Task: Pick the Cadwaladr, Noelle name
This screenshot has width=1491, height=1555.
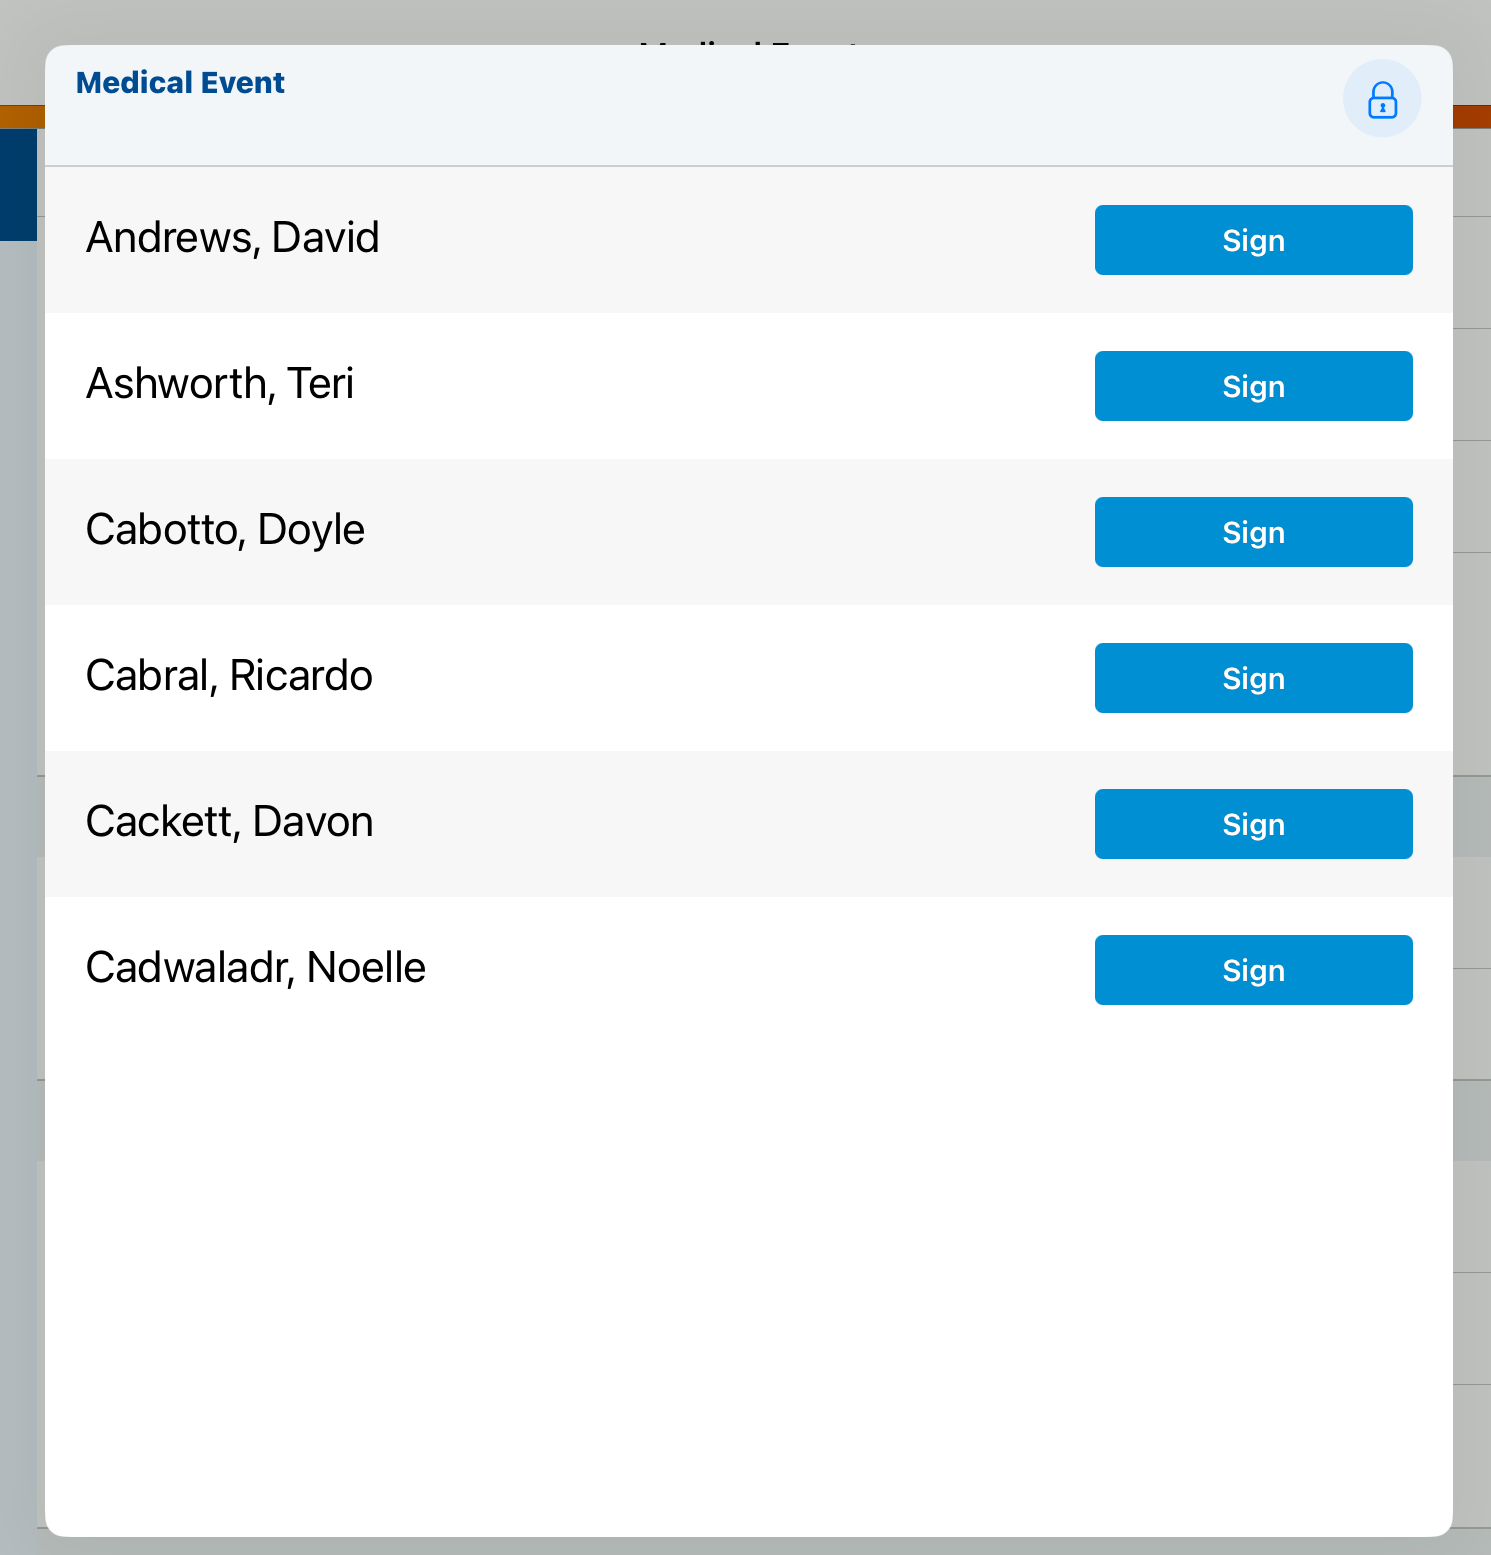Action: point(255,968)
